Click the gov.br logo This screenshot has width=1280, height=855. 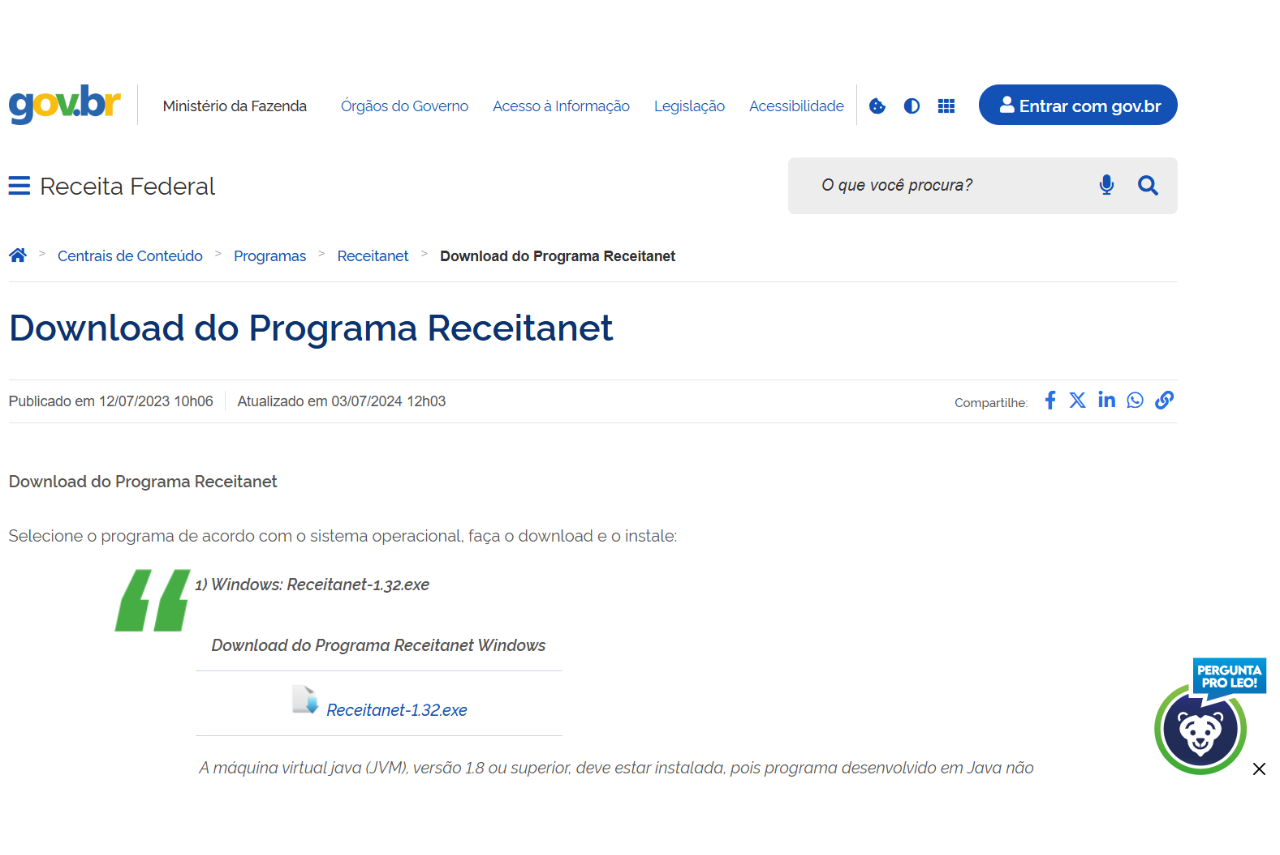pos(65,105)
